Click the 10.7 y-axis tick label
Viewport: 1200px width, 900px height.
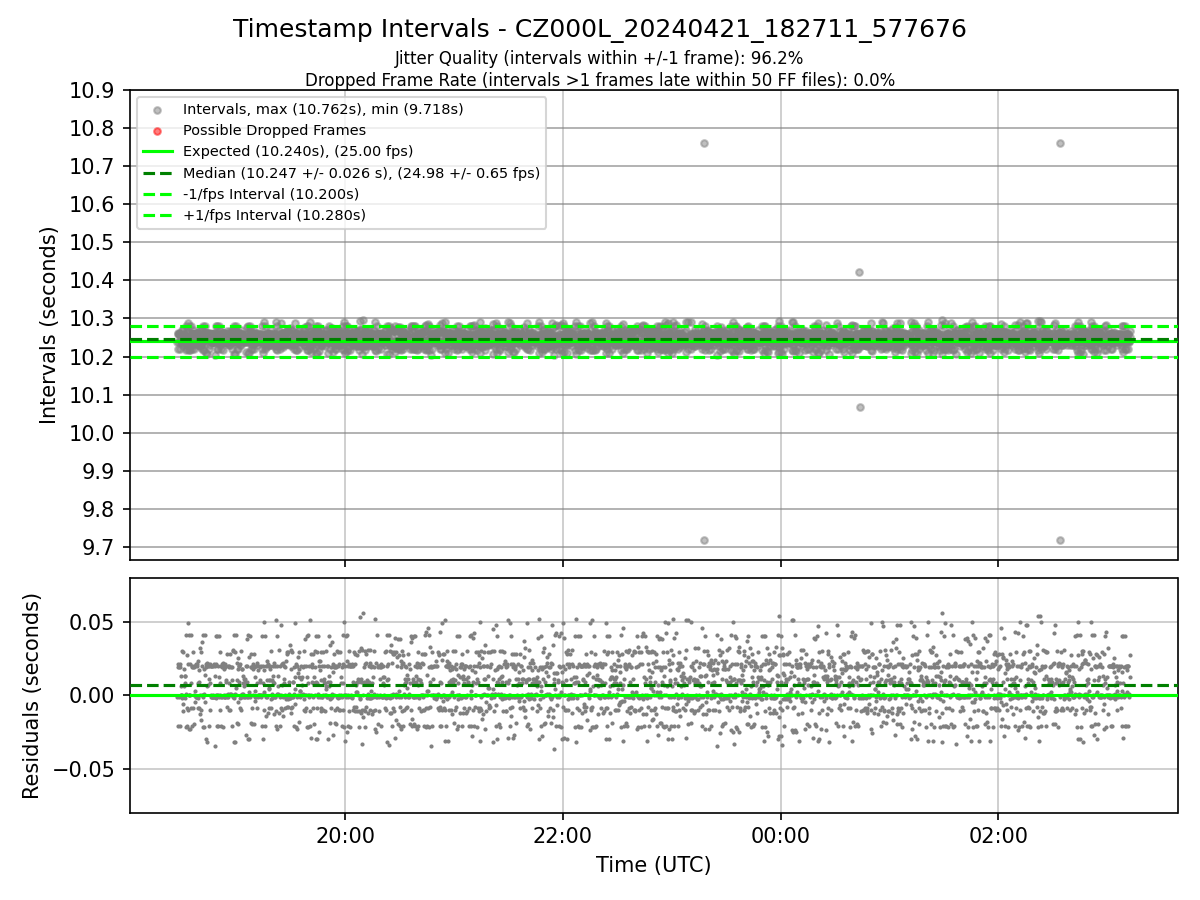pos(94,167)
